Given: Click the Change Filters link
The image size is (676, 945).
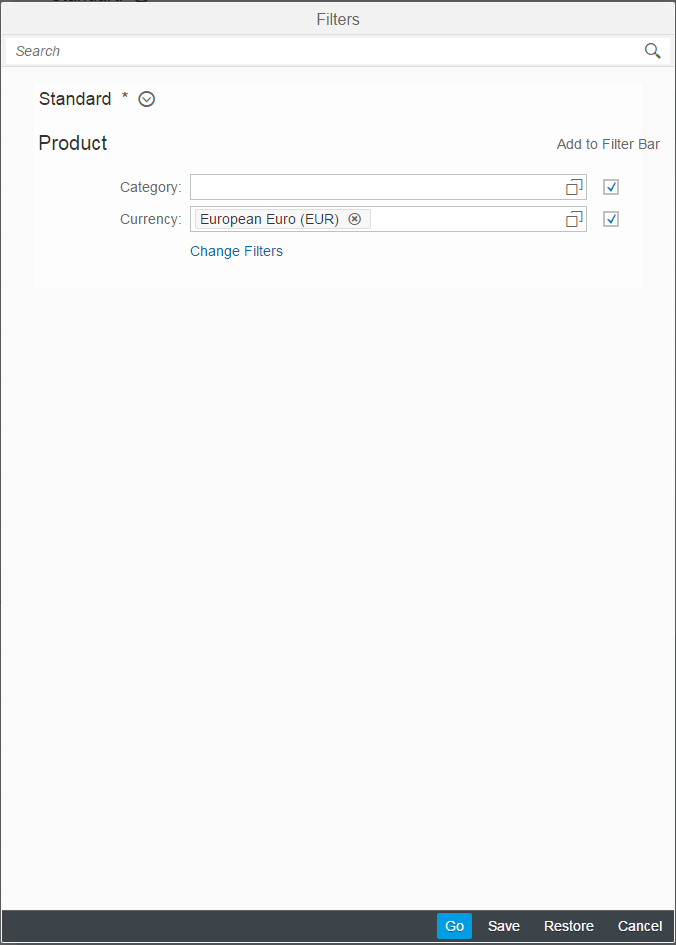Looking at the screenshot, I should (x=236, y=251).
